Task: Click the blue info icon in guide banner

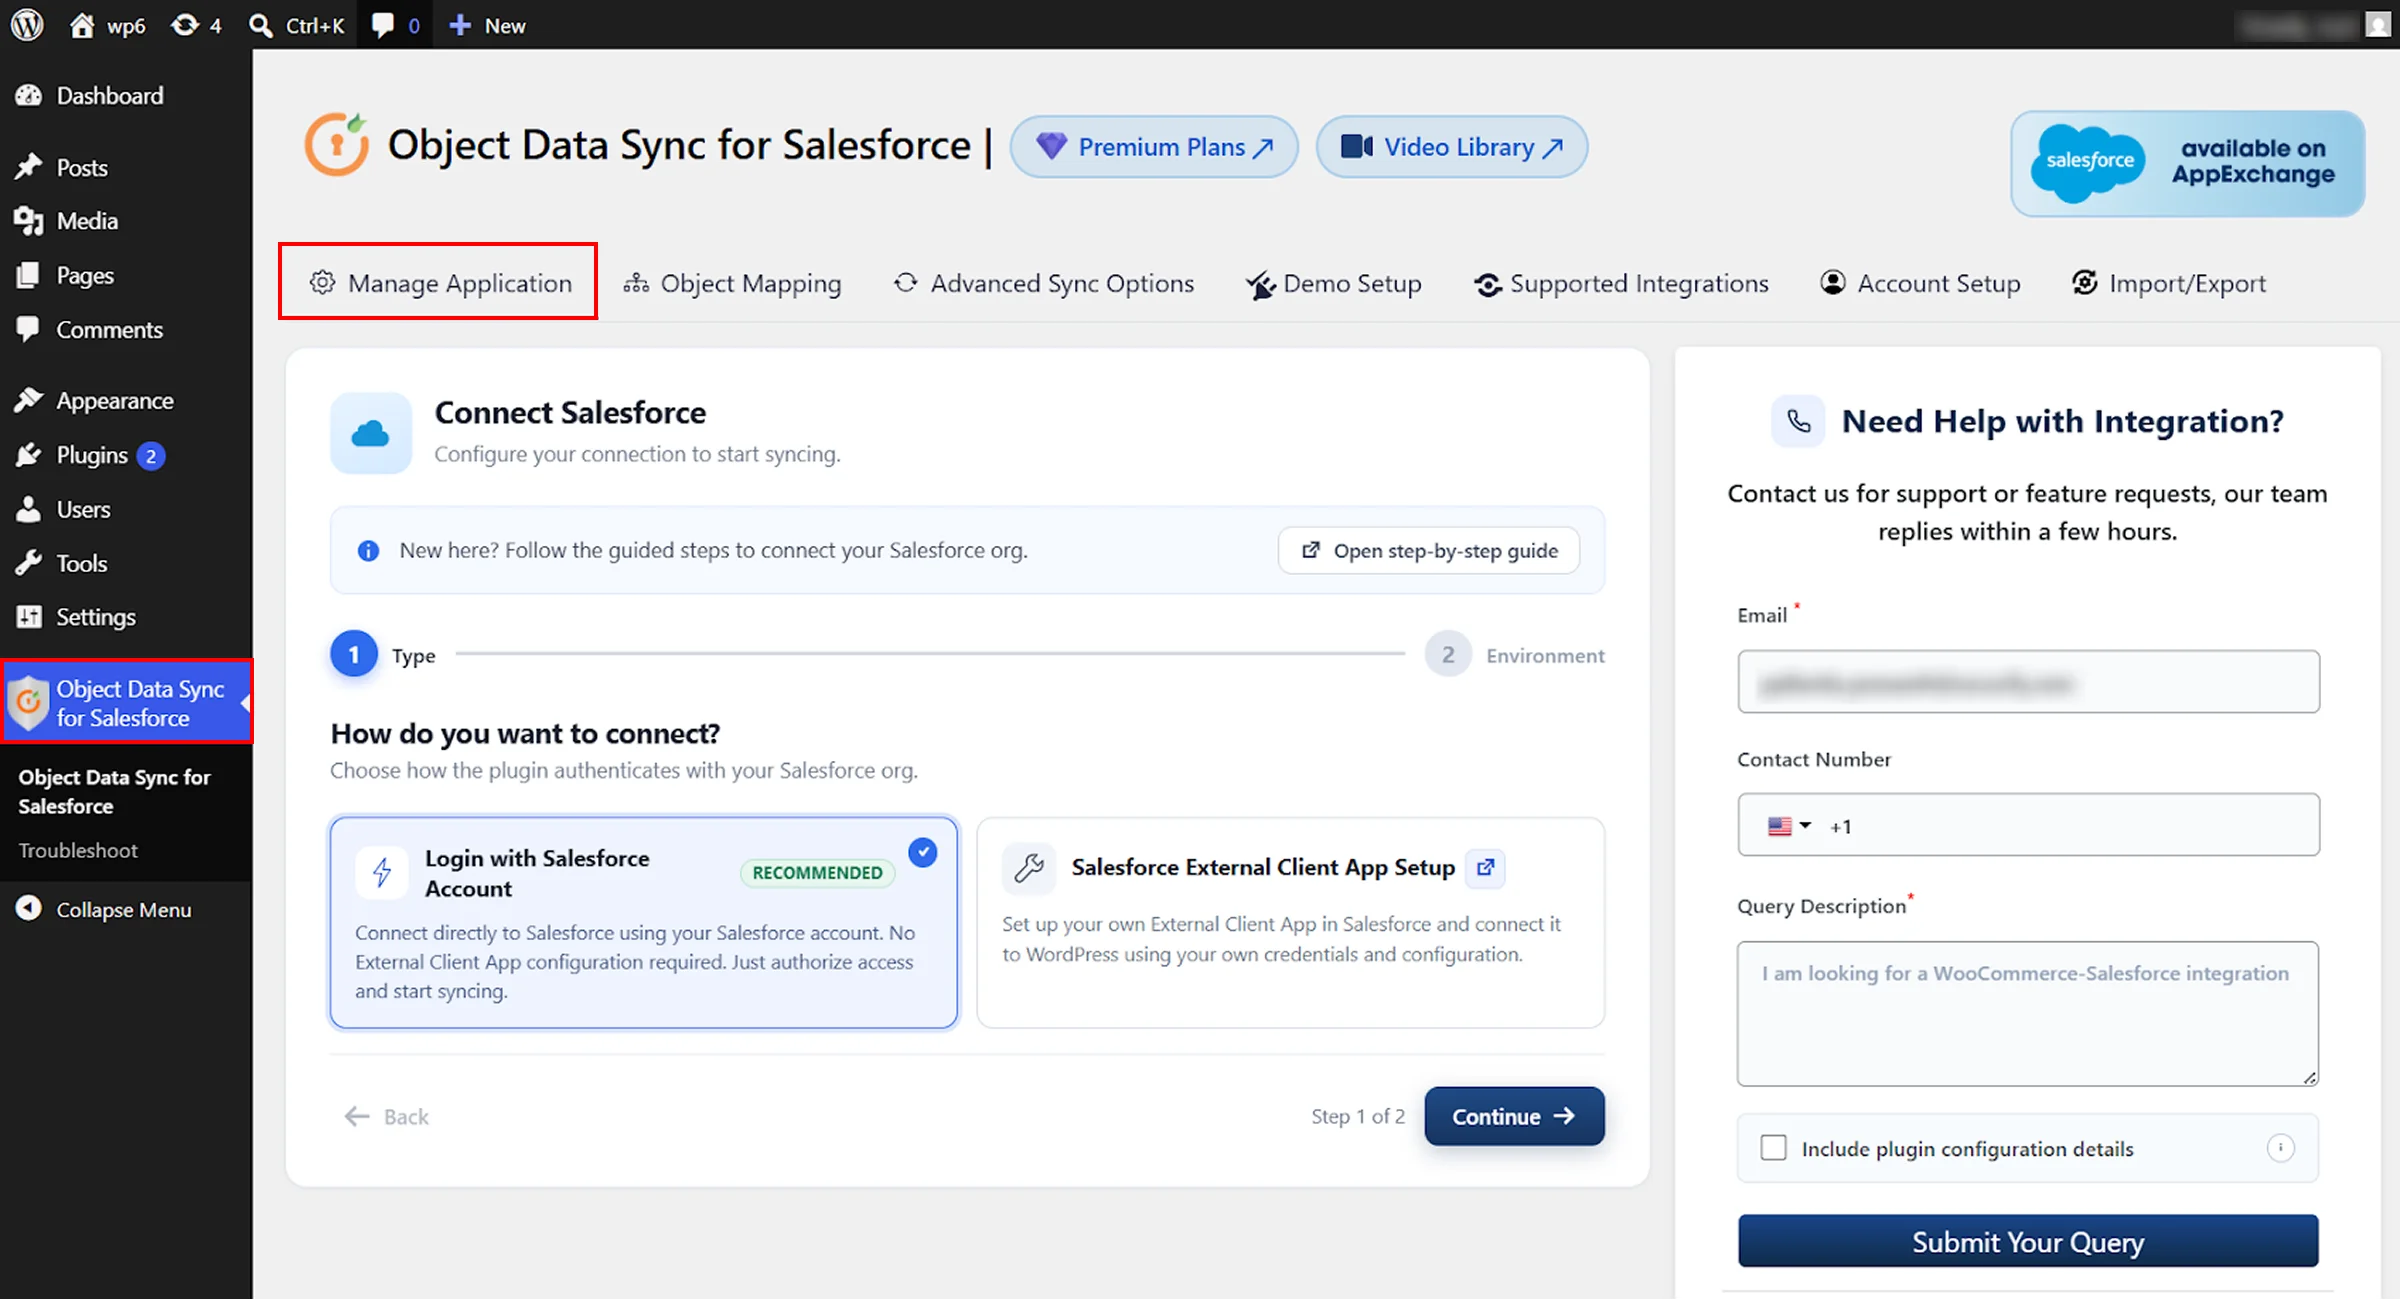Action: [x=368, y=550]
